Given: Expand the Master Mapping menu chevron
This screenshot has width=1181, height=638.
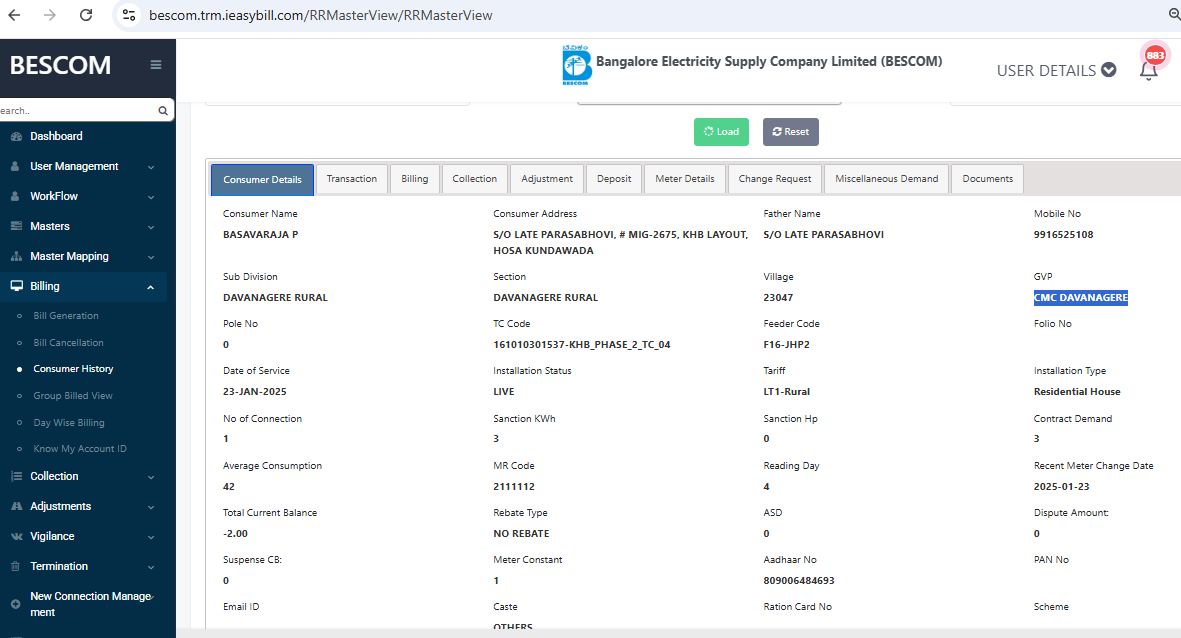Looking at the screenshot, I should pos(151,258).
